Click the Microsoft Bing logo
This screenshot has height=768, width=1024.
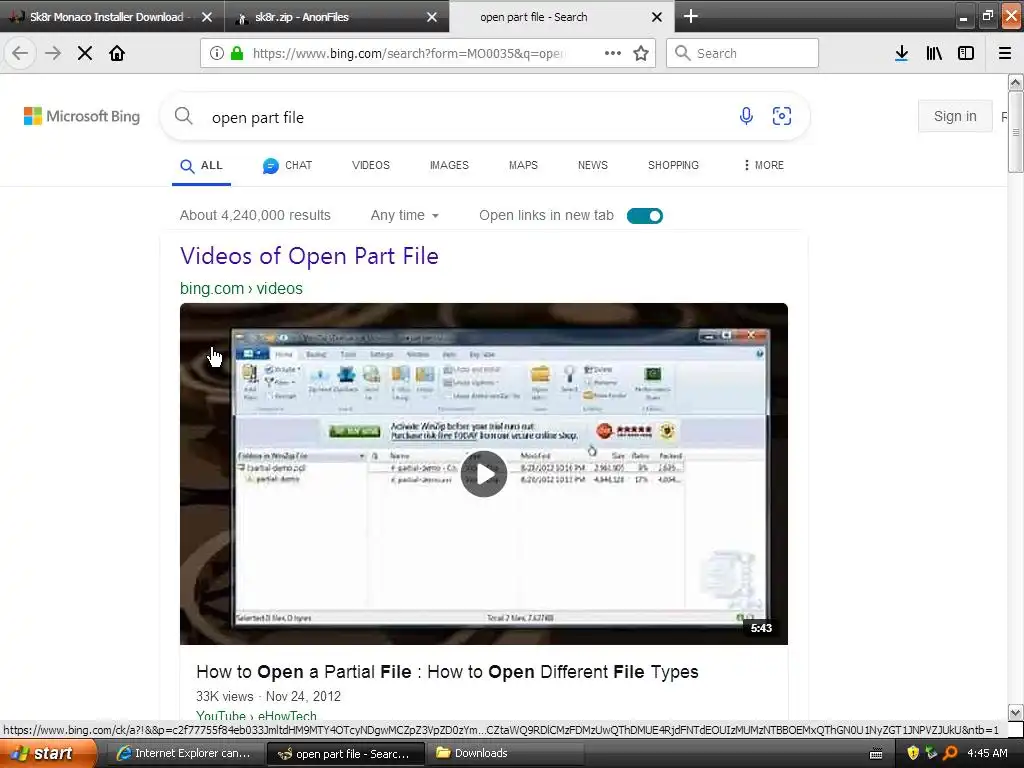pos(82,116)
